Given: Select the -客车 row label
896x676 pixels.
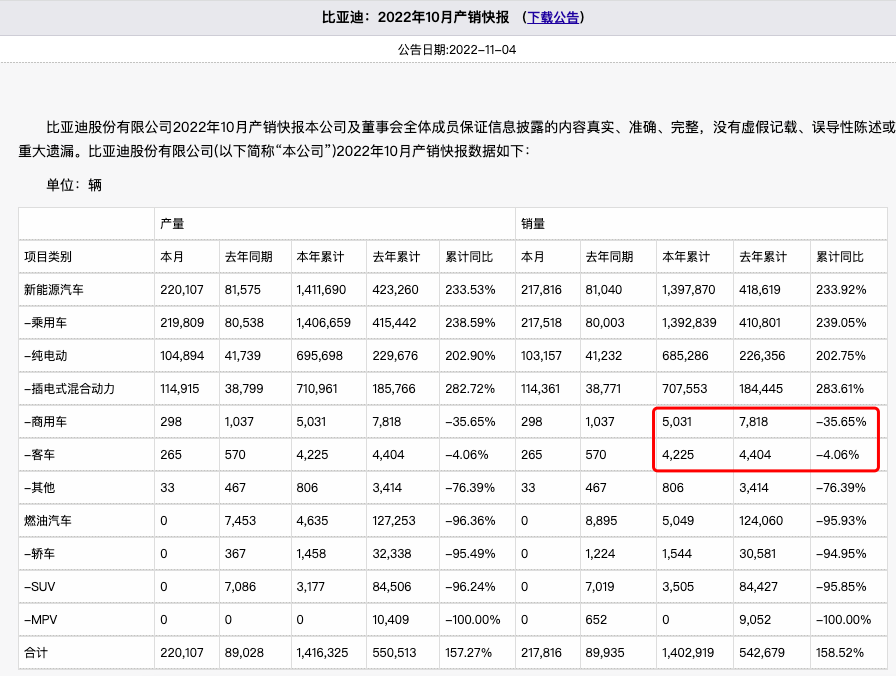Looking at the screenshot, I should pyautogui.click(x=40, y=455).
